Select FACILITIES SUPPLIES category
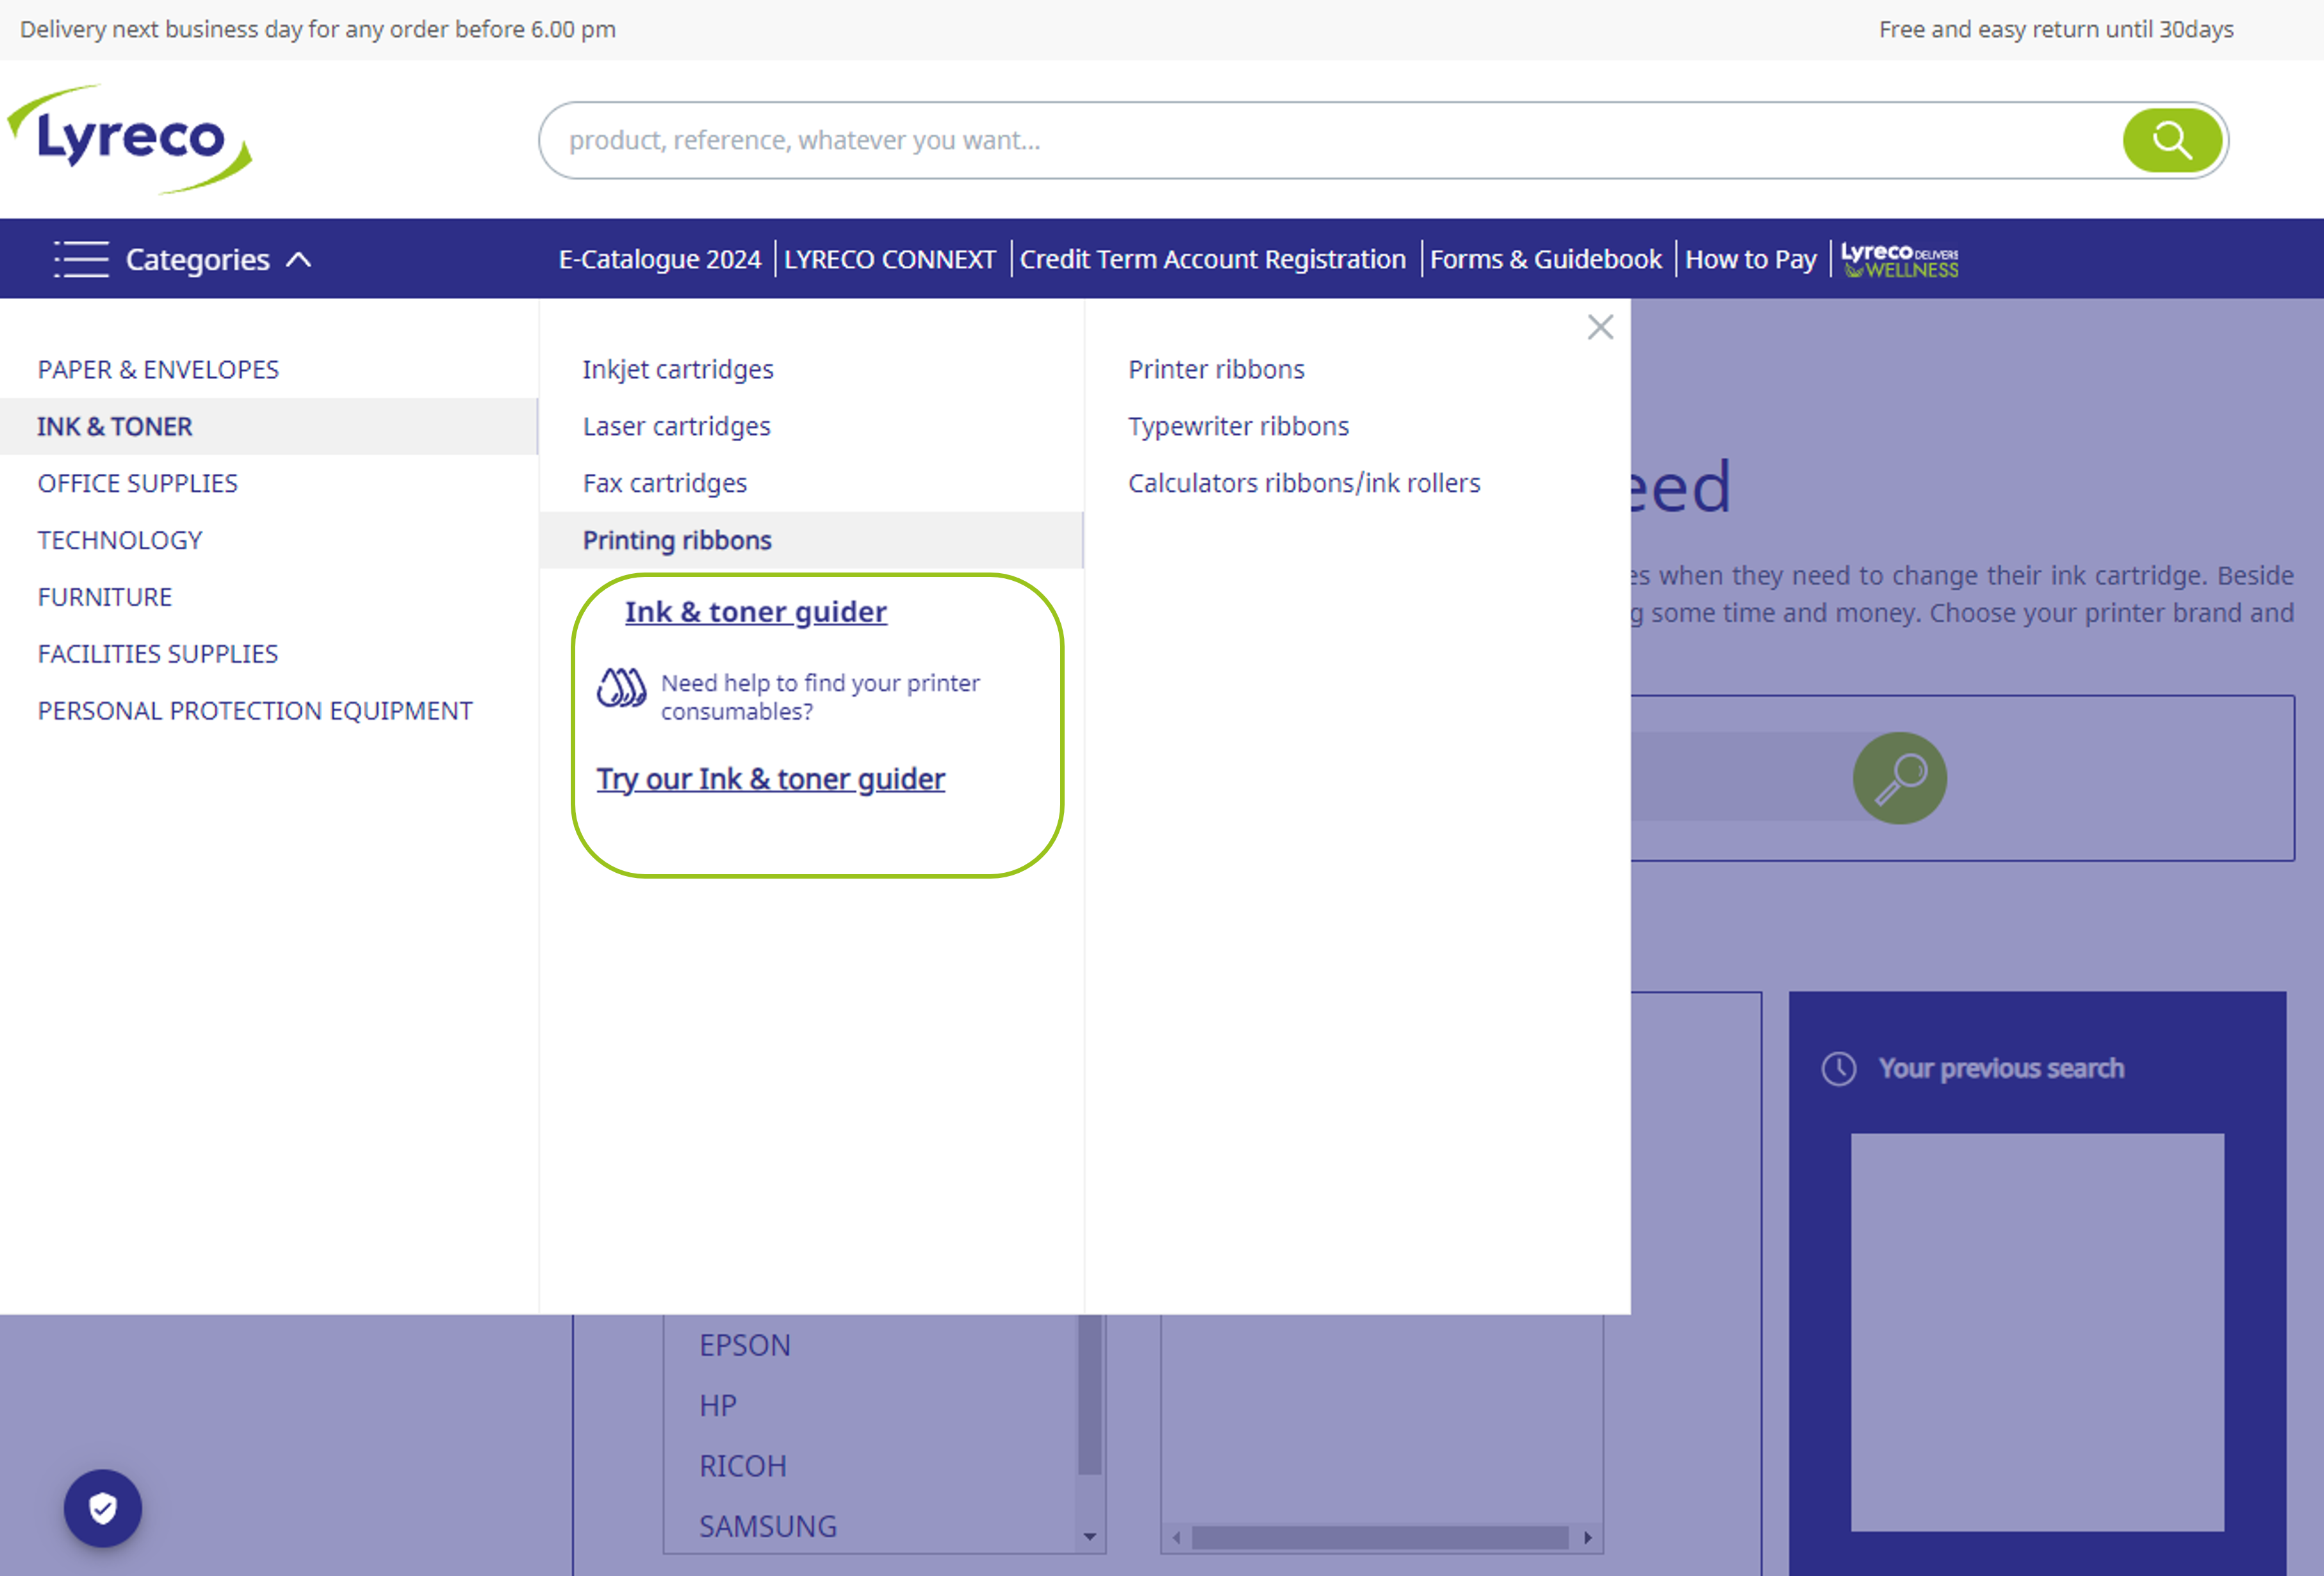This screenshot has height=1576, width=2324. click(158, 654)
